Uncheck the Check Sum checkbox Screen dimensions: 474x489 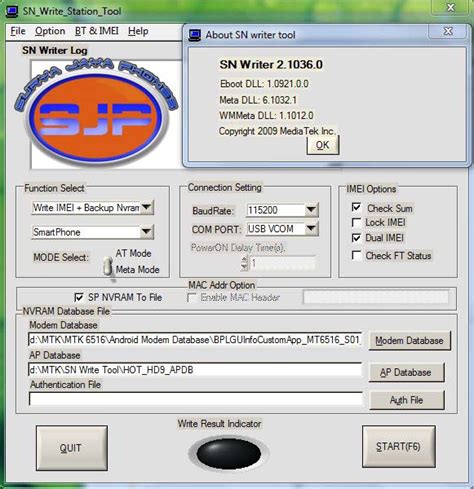pyautogui.click(x=356, y=207)
